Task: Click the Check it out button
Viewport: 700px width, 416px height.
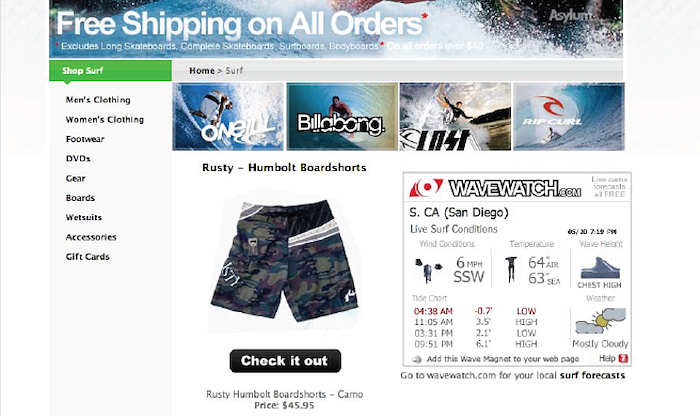Action: click(x=285, y=361)
